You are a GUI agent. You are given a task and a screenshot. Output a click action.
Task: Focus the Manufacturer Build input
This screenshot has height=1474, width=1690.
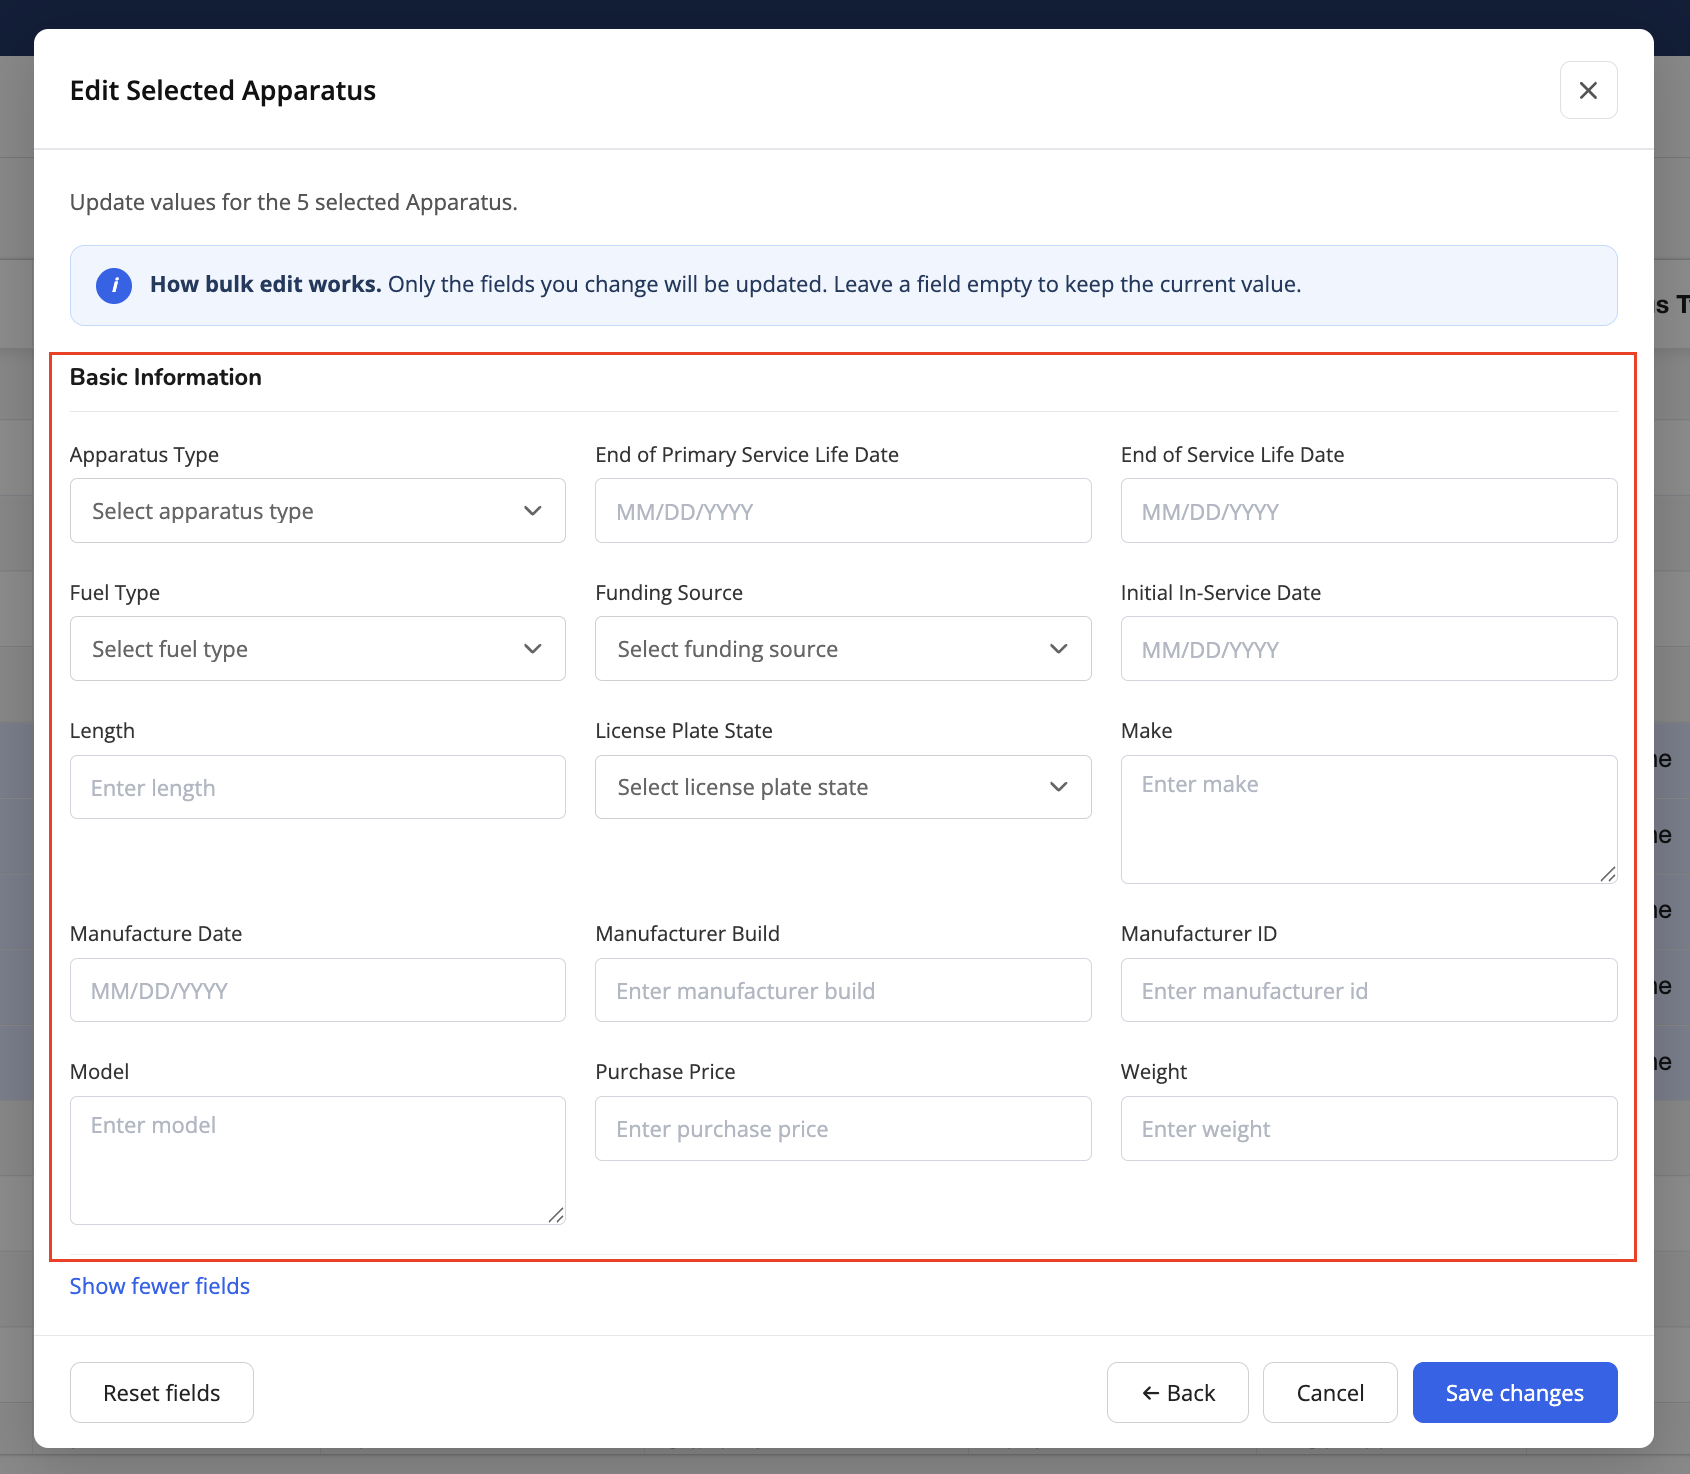(843, 990)
